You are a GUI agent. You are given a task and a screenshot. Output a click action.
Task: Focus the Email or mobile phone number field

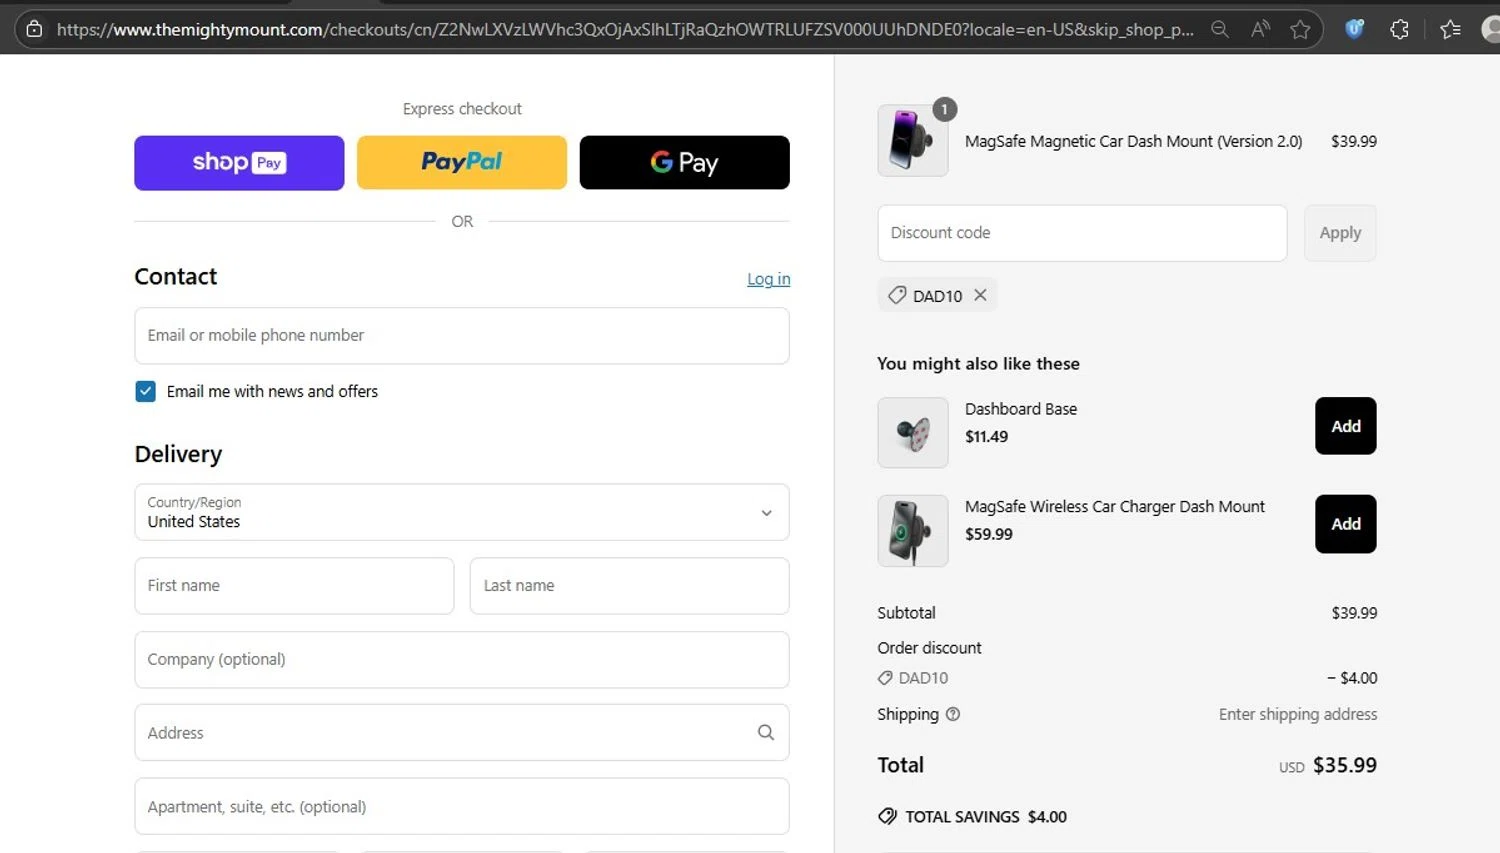[x=462, y=336]
